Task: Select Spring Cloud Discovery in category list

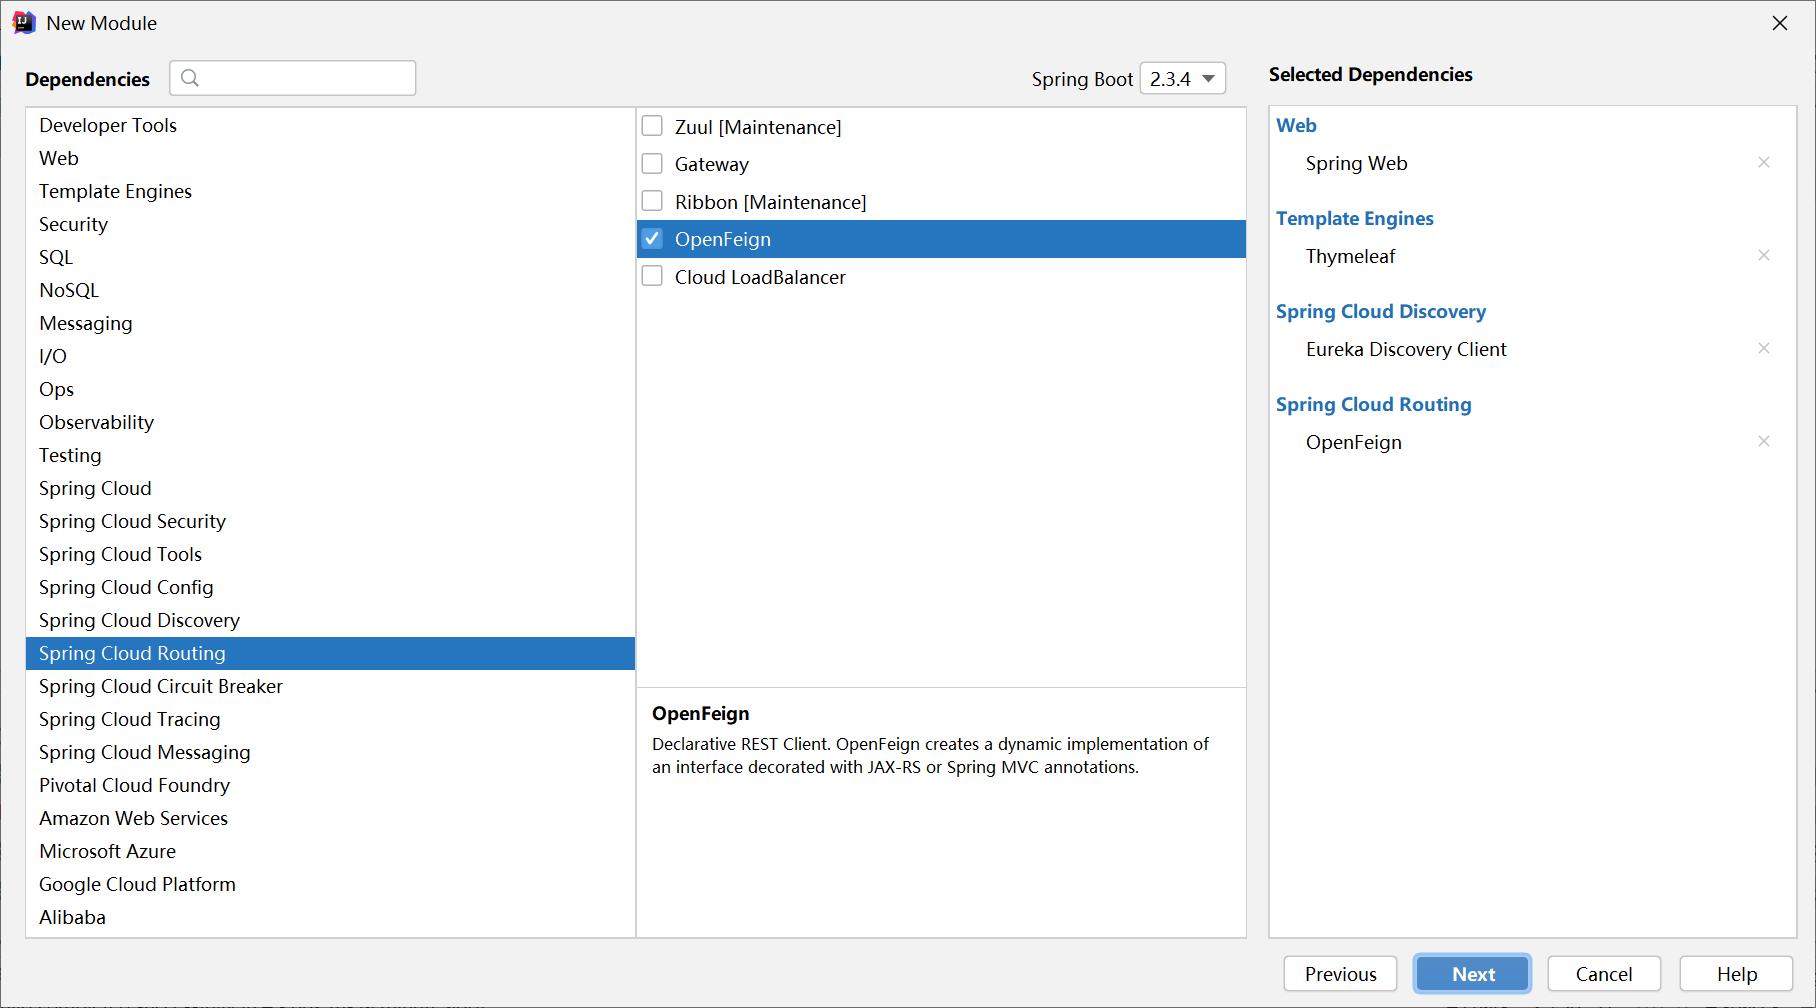Action: click(x=330, y=620)
